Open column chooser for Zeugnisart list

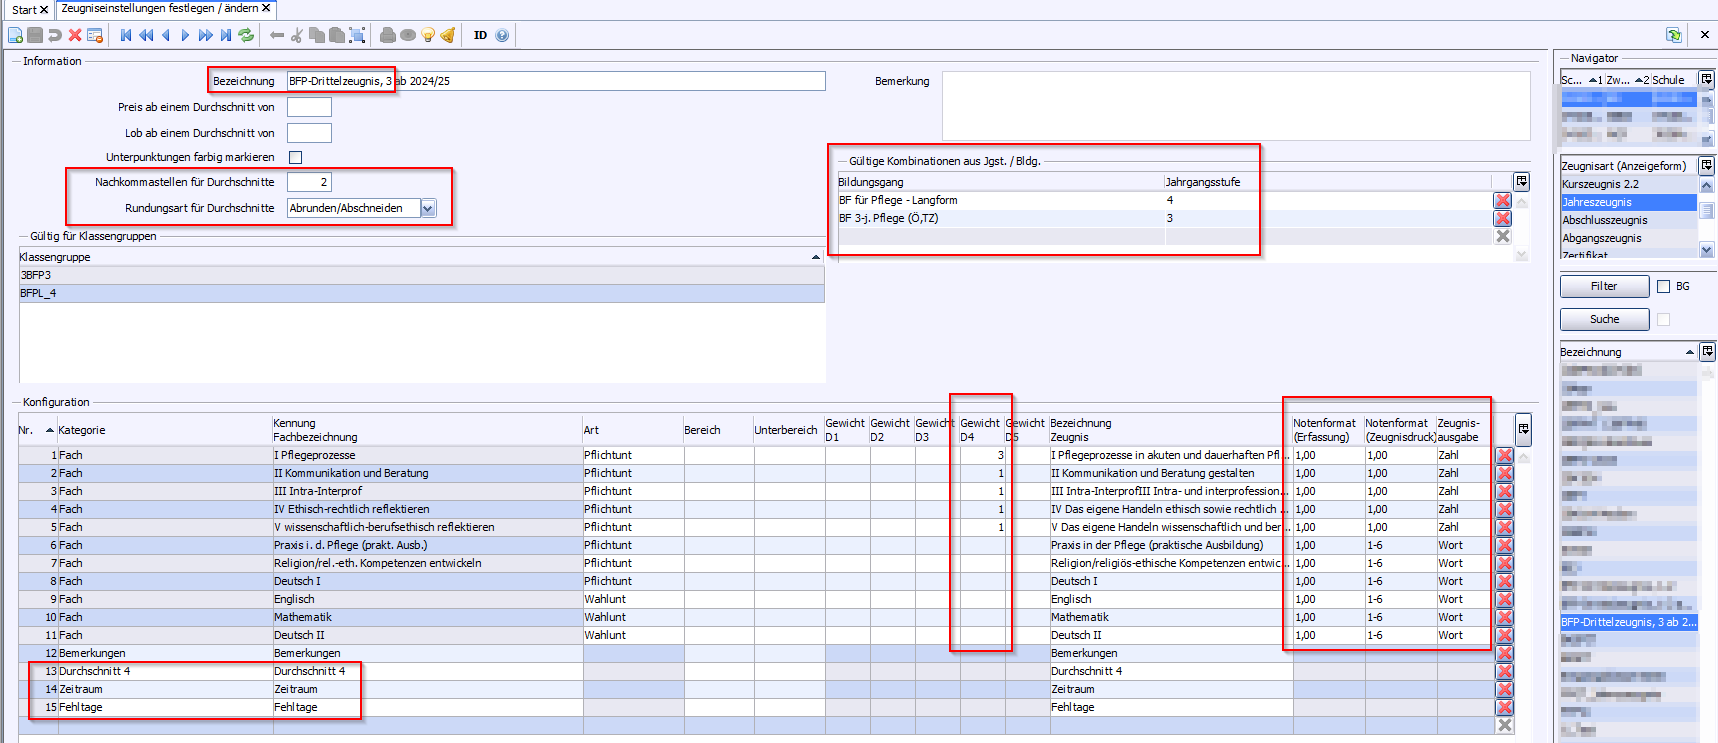(1707, 166)
